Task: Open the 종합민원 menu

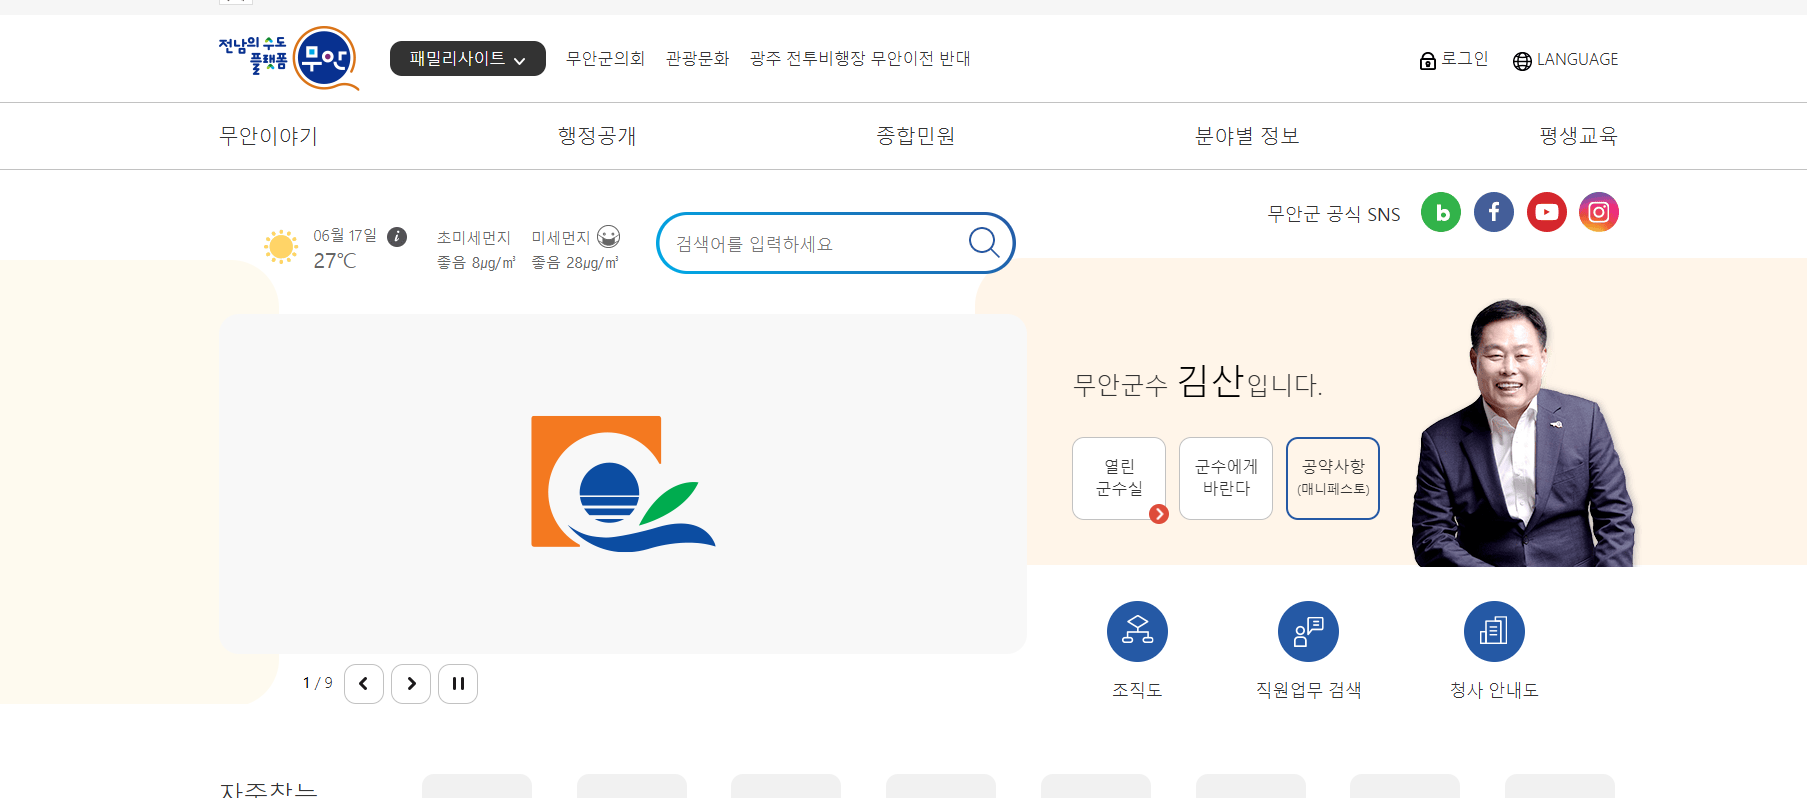Action: click(915, 136)
